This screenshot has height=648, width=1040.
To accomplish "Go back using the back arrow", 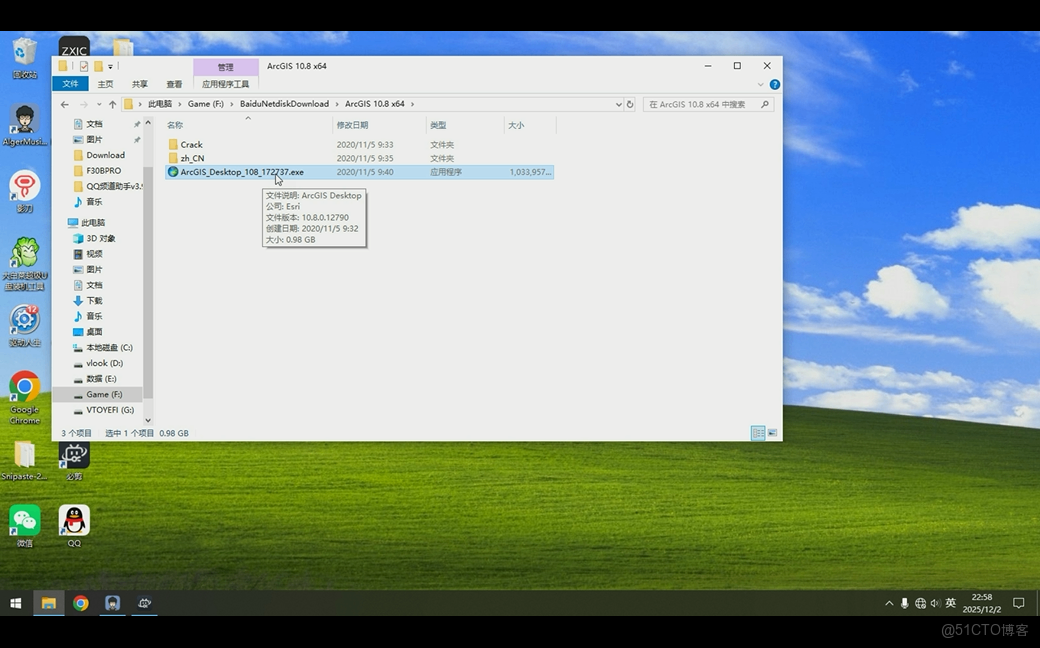I will [x=65, y=104].
